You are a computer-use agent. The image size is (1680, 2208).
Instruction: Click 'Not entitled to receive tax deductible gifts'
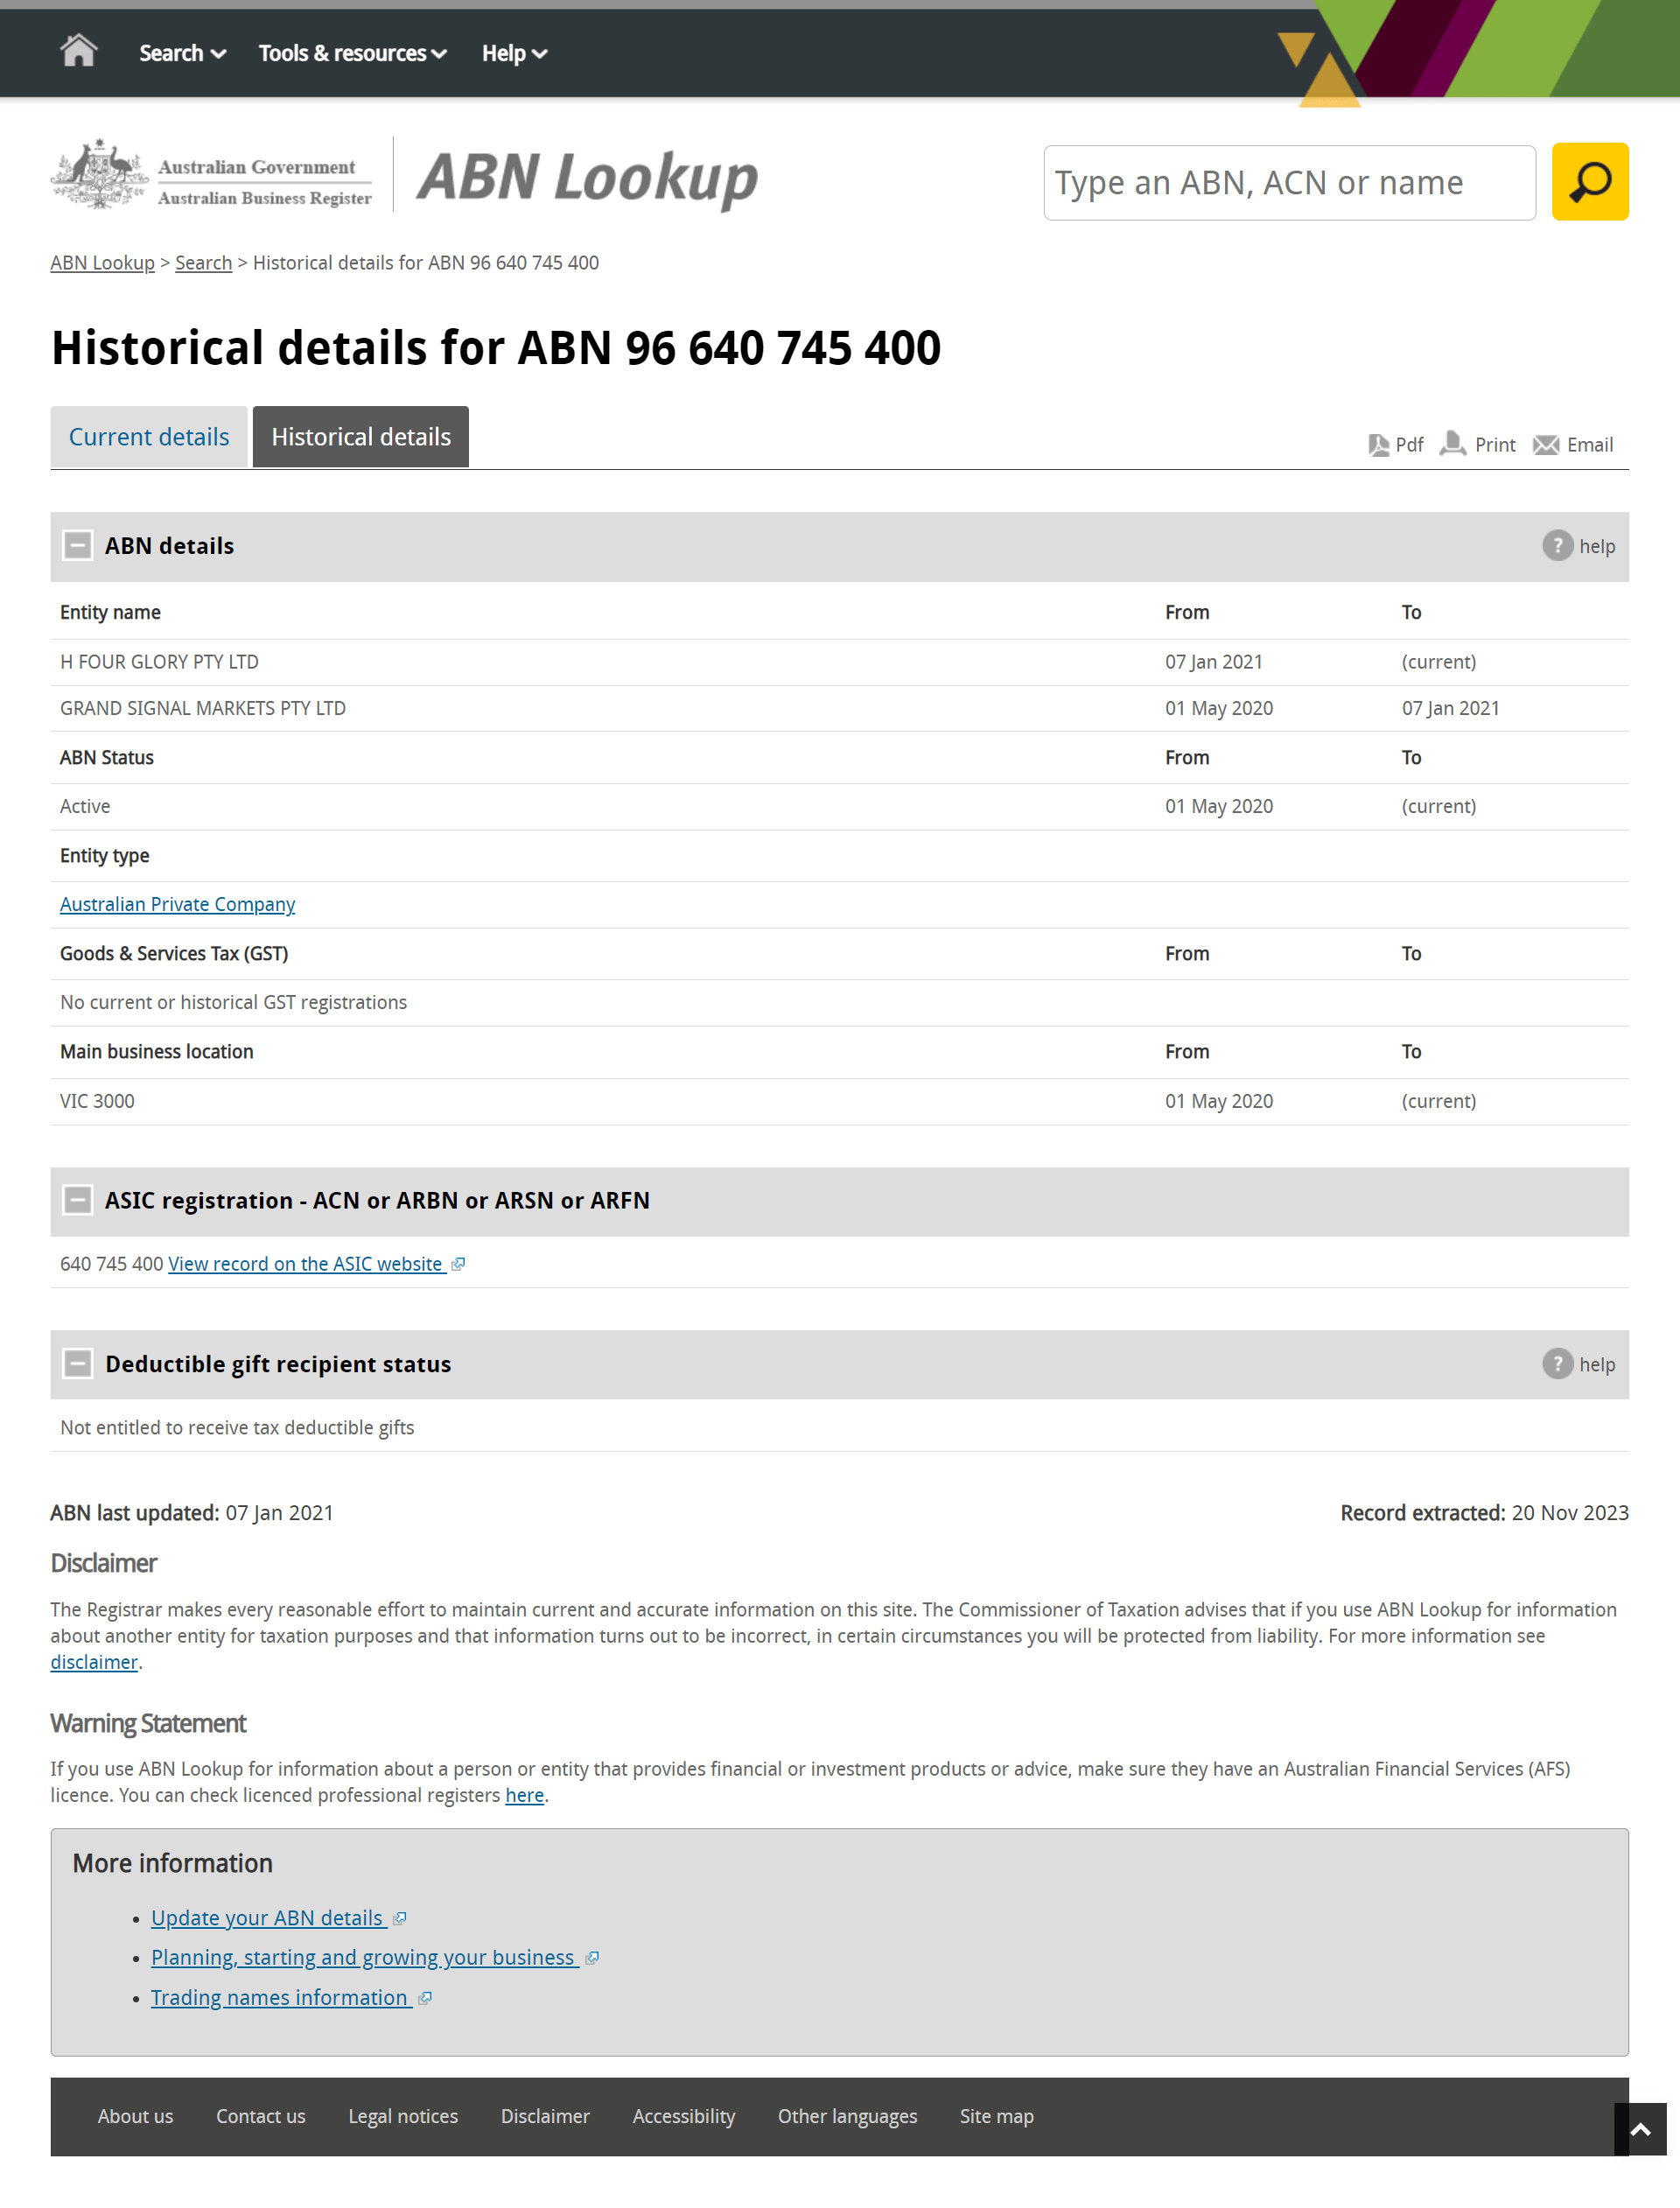[x=237, y=1428]
